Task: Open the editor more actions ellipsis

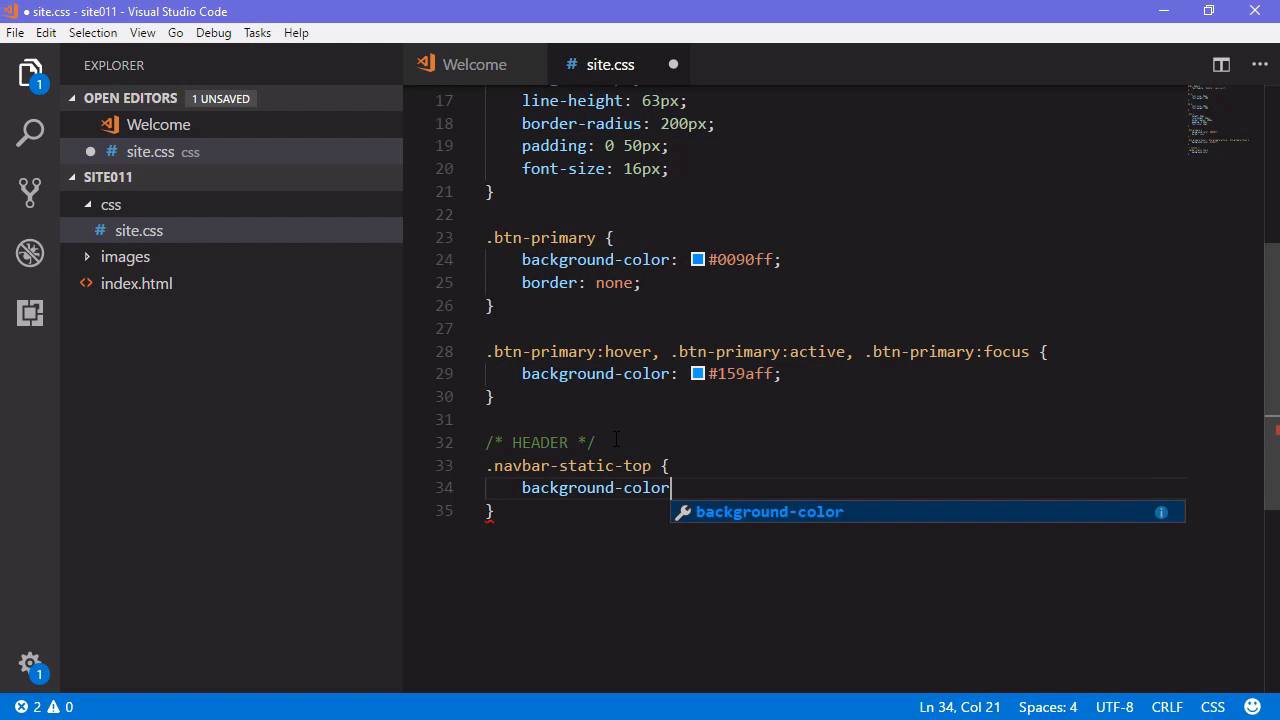Action: coord(1259,64)
